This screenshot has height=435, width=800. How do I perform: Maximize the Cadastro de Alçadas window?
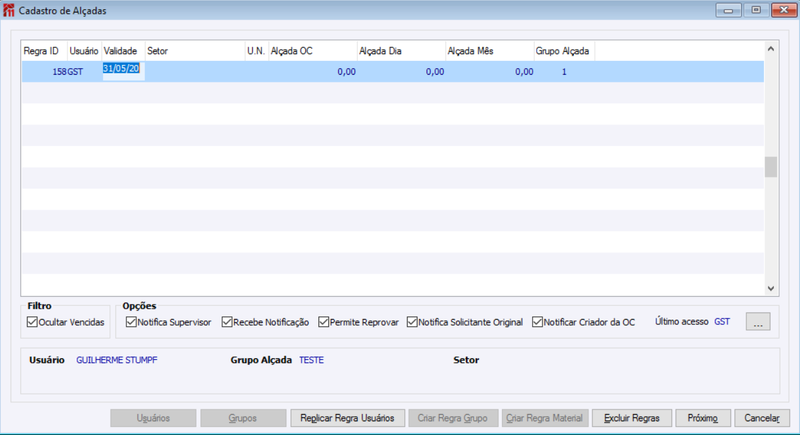[756, 10]
